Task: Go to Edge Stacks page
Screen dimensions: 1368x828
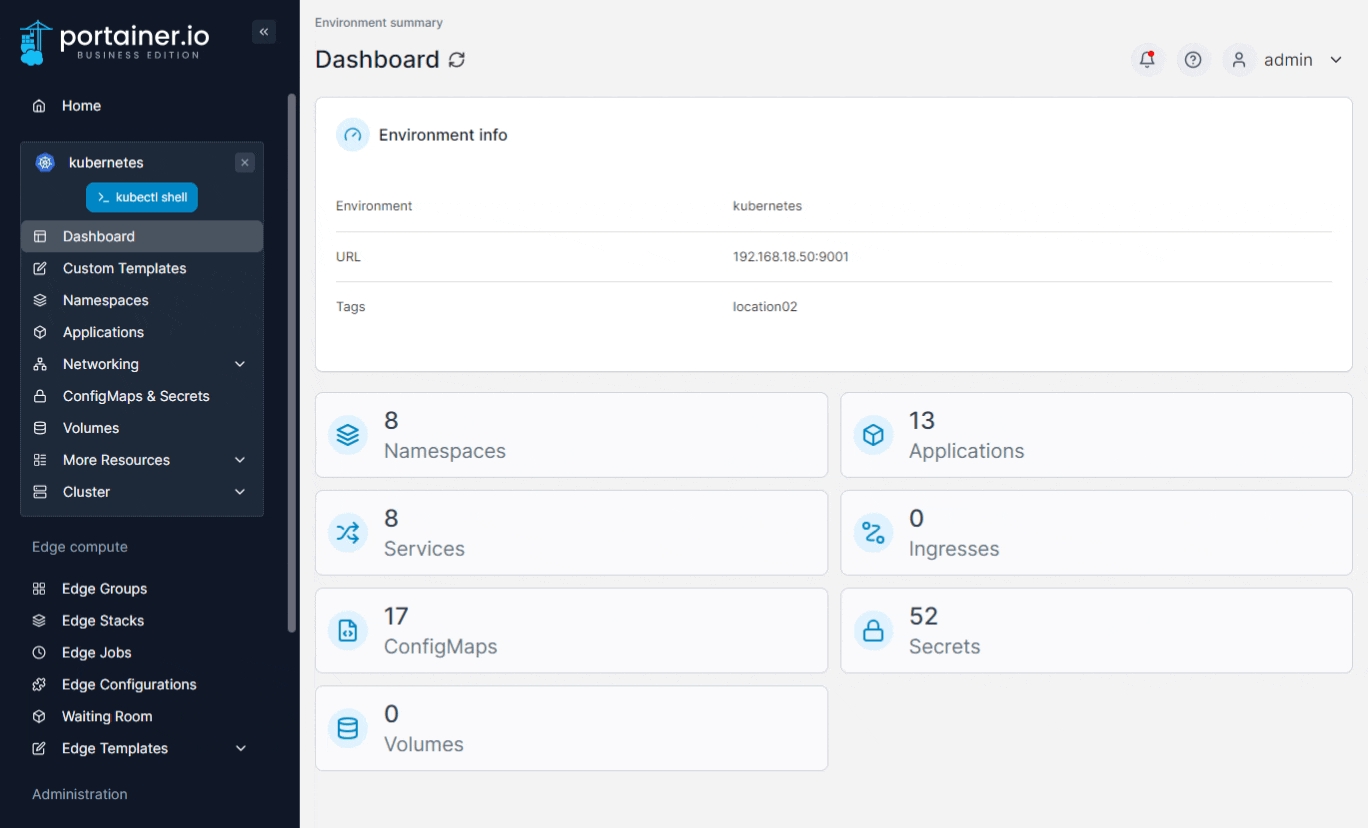Action: tap(103, 621)
